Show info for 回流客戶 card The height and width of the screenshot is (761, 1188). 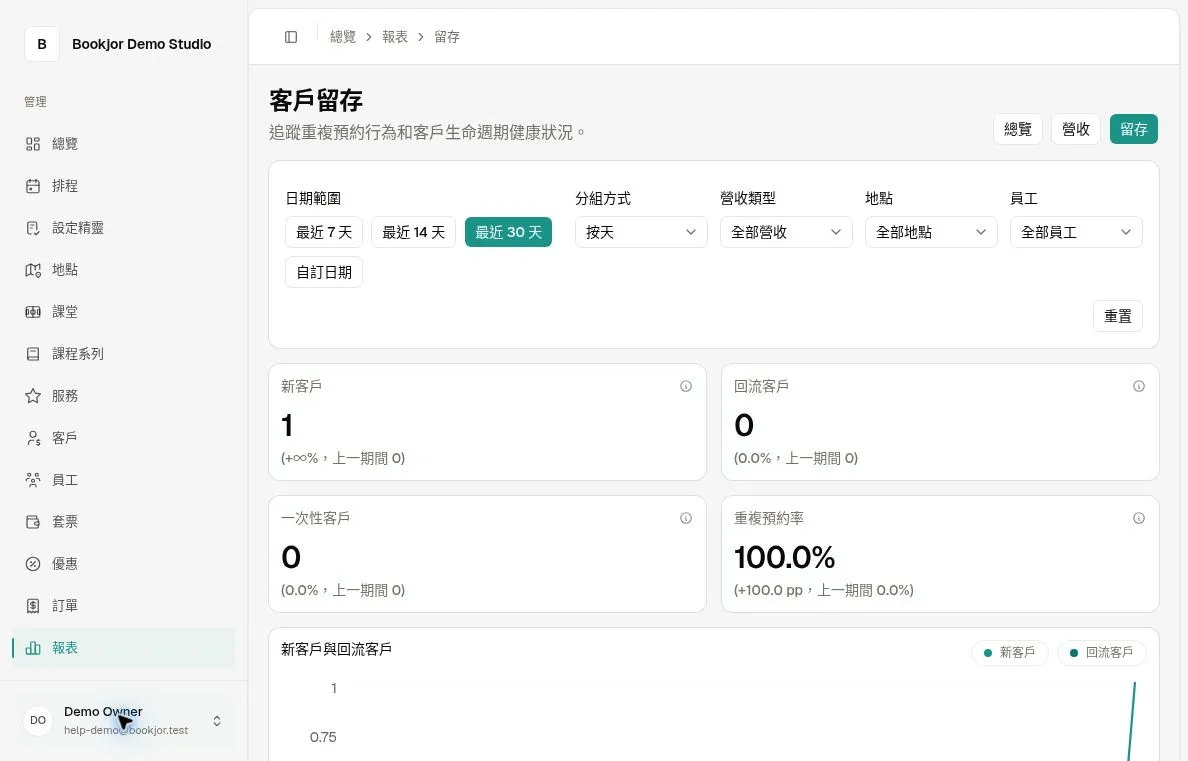1139,387
